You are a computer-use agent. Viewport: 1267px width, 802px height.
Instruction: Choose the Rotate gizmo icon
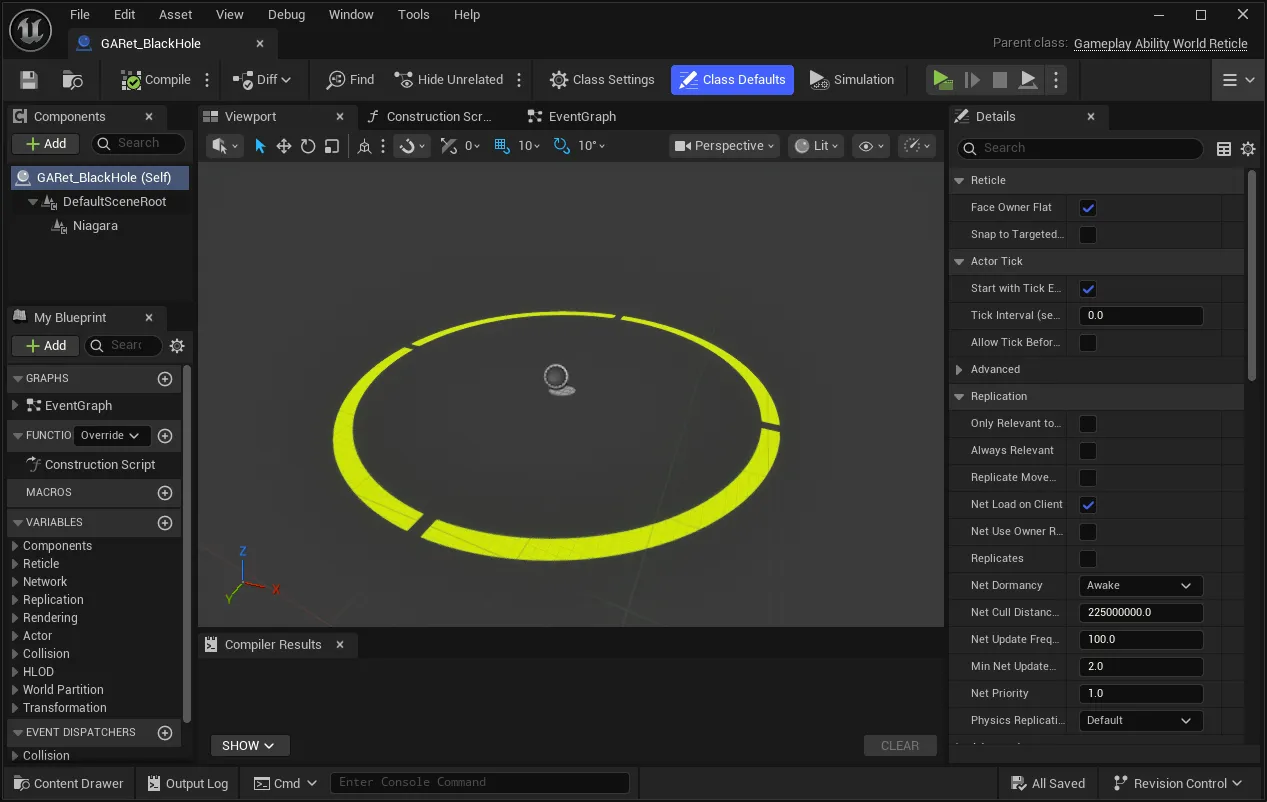pos(308,146)
